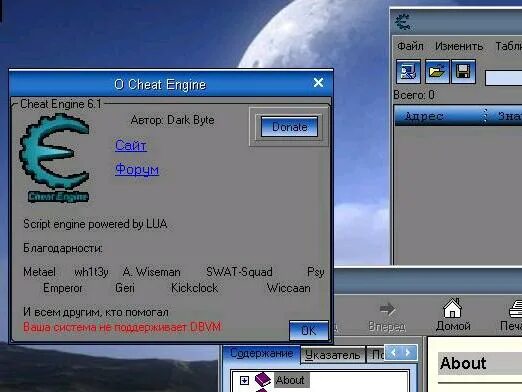Open the Файл menu in main window
Image resolution: width=522 pixels, height=392 pixels.
(x=410, y=46)
